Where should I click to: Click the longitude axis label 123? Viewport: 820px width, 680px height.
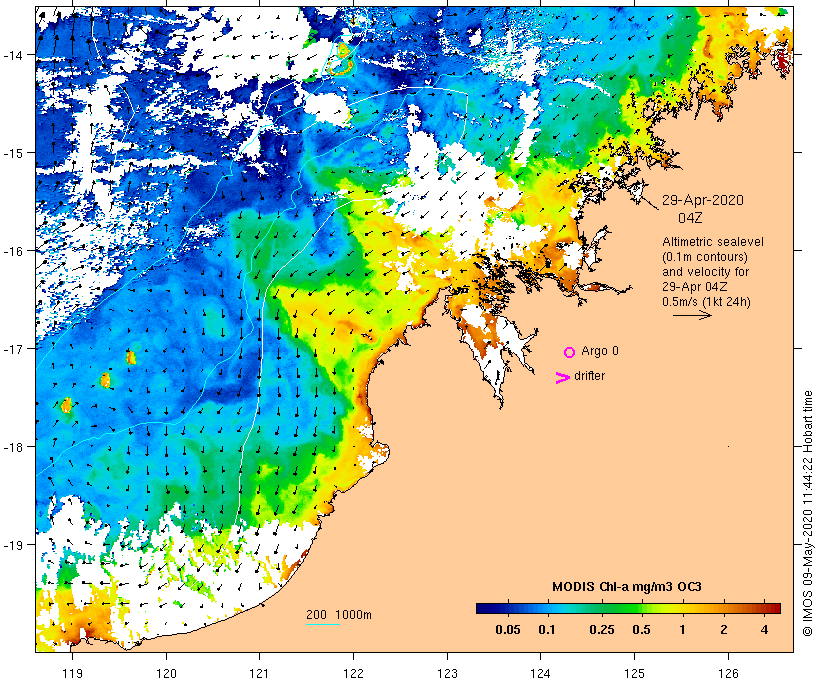[447, 673]
